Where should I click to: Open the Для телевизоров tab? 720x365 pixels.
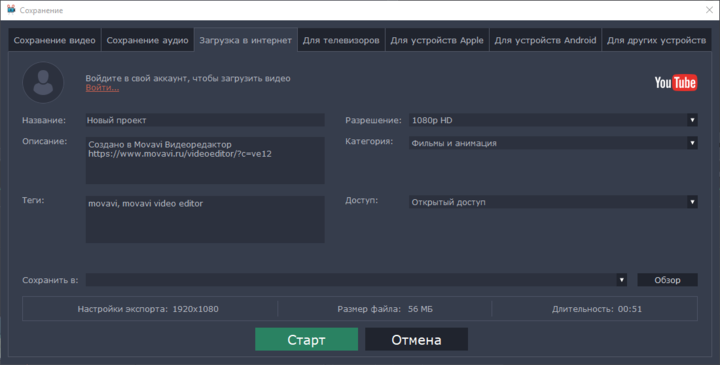tap(341, 40)
